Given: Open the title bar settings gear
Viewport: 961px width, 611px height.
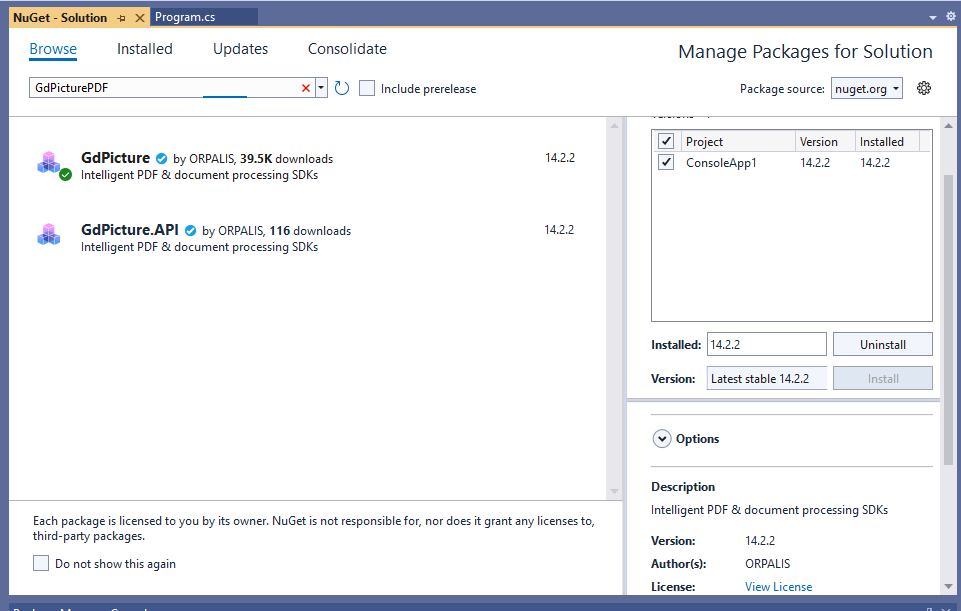Looking at the screenshot, I should coord(950,16).
